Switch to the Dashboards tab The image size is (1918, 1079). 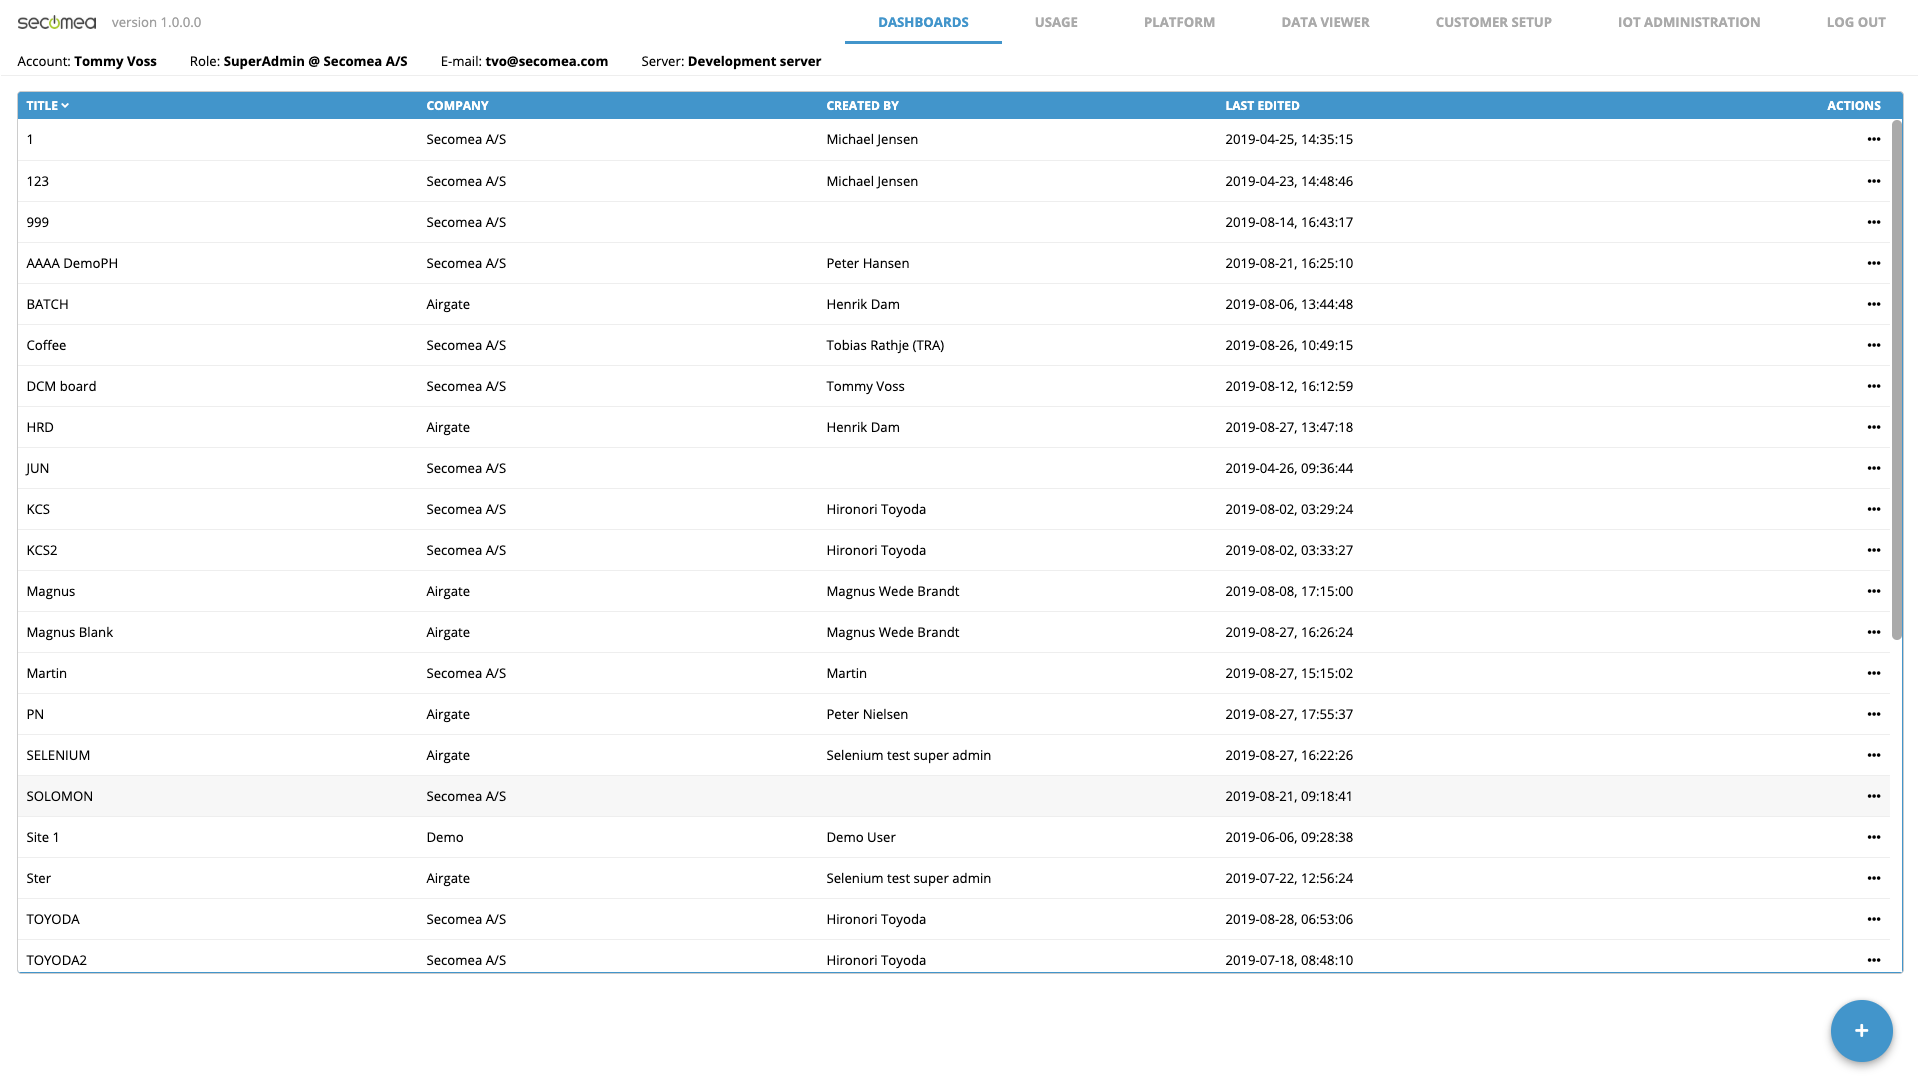coord(923,22)
